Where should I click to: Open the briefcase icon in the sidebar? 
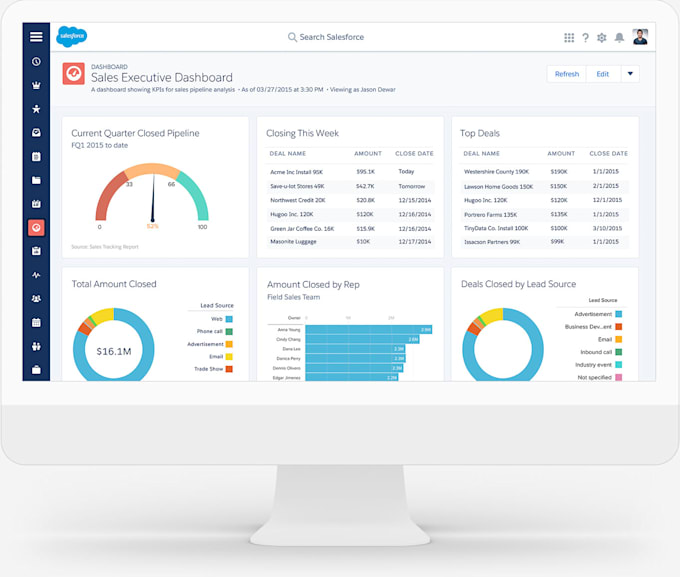pos(36,370)
